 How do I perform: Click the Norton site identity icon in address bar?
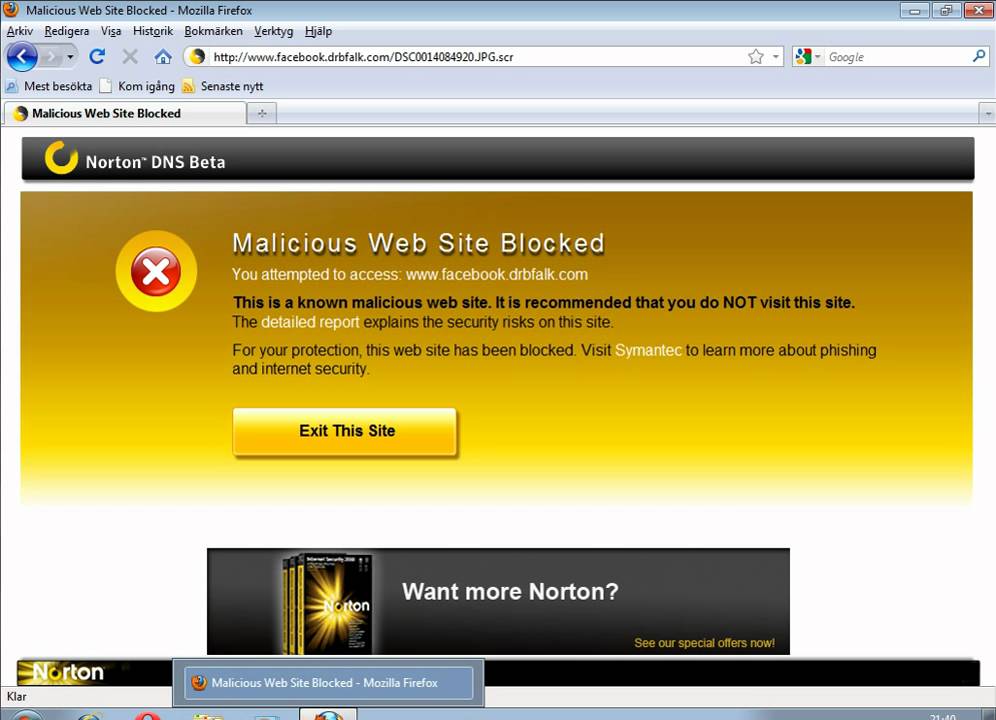198,57
